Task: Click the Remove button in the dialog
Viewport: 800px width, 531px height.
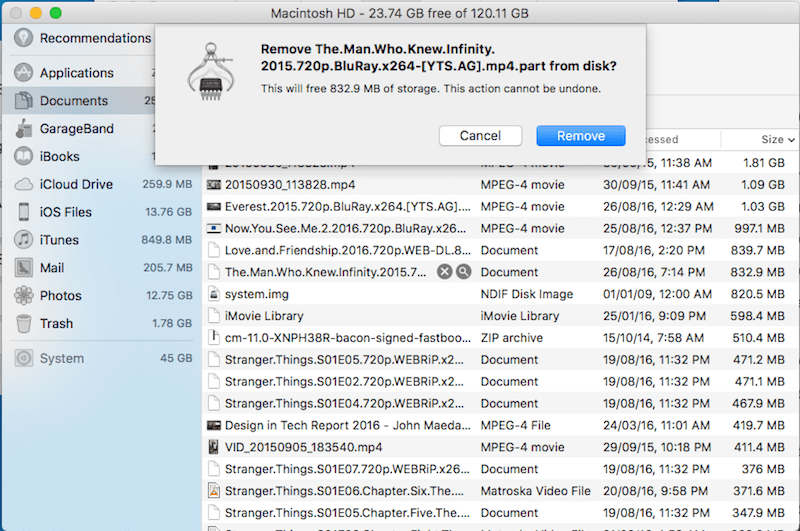Action: pyautogui.click(x=580, y=136)
